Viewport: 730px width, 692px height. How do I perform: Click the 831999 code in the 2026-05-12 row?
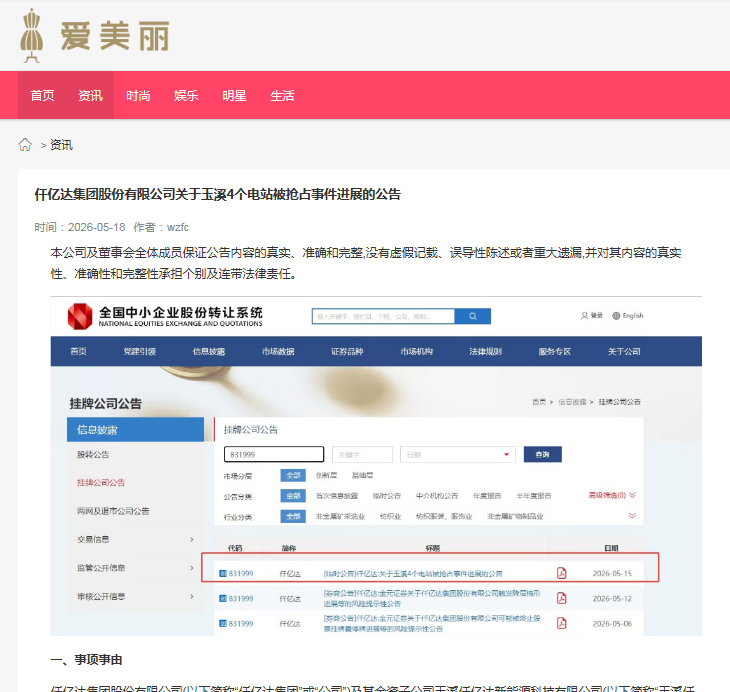[x=240, y=599]
